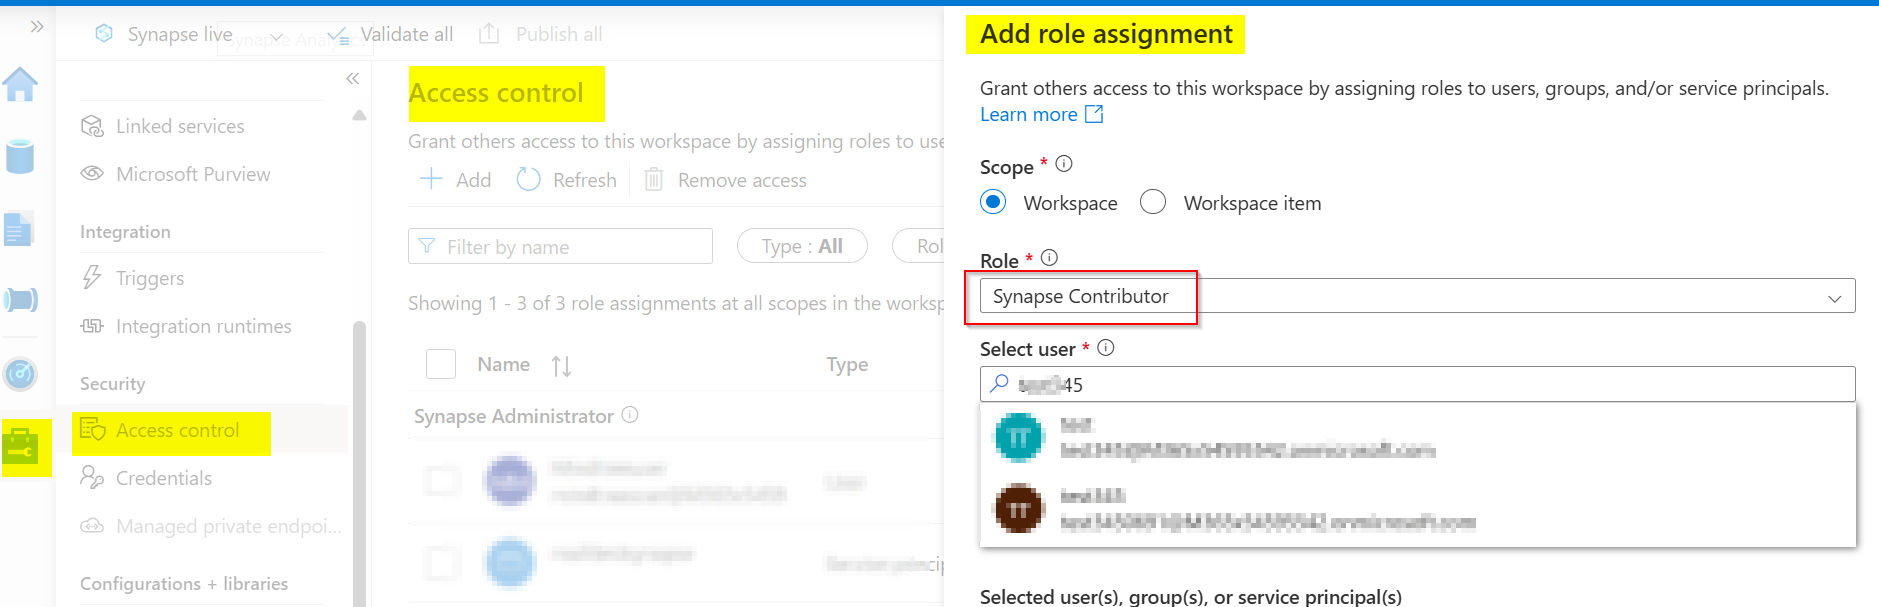Open the Manage hub toolbox icon
This screenshot has height=607, width=1879.
coord(20,448)
